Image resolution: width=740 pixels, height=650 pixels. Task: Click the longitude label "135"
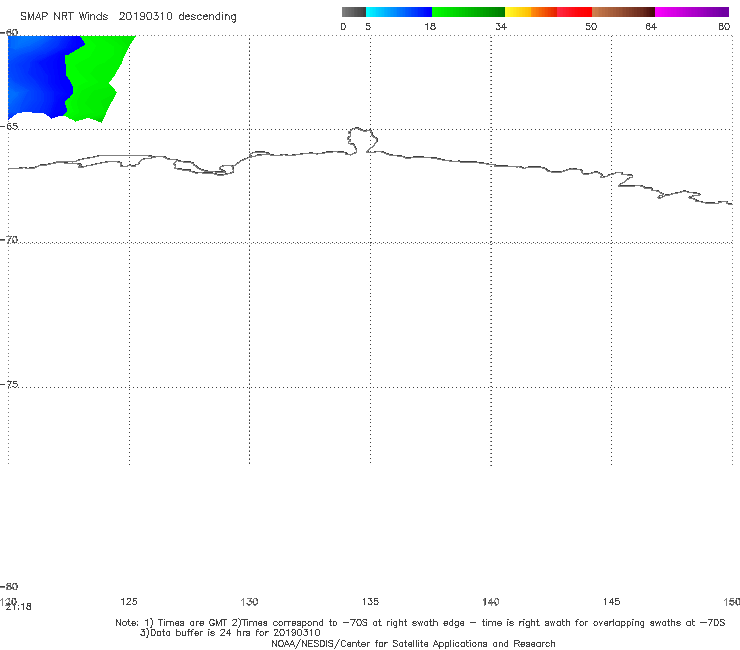pos(370,601)
